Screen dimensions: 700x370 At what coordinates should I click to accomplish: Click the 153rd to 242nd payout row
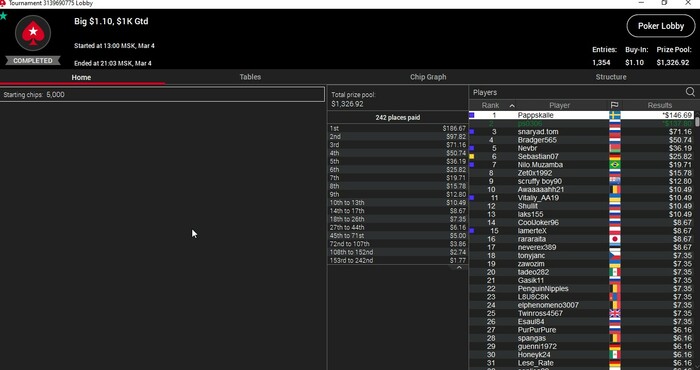coord(397,261)
